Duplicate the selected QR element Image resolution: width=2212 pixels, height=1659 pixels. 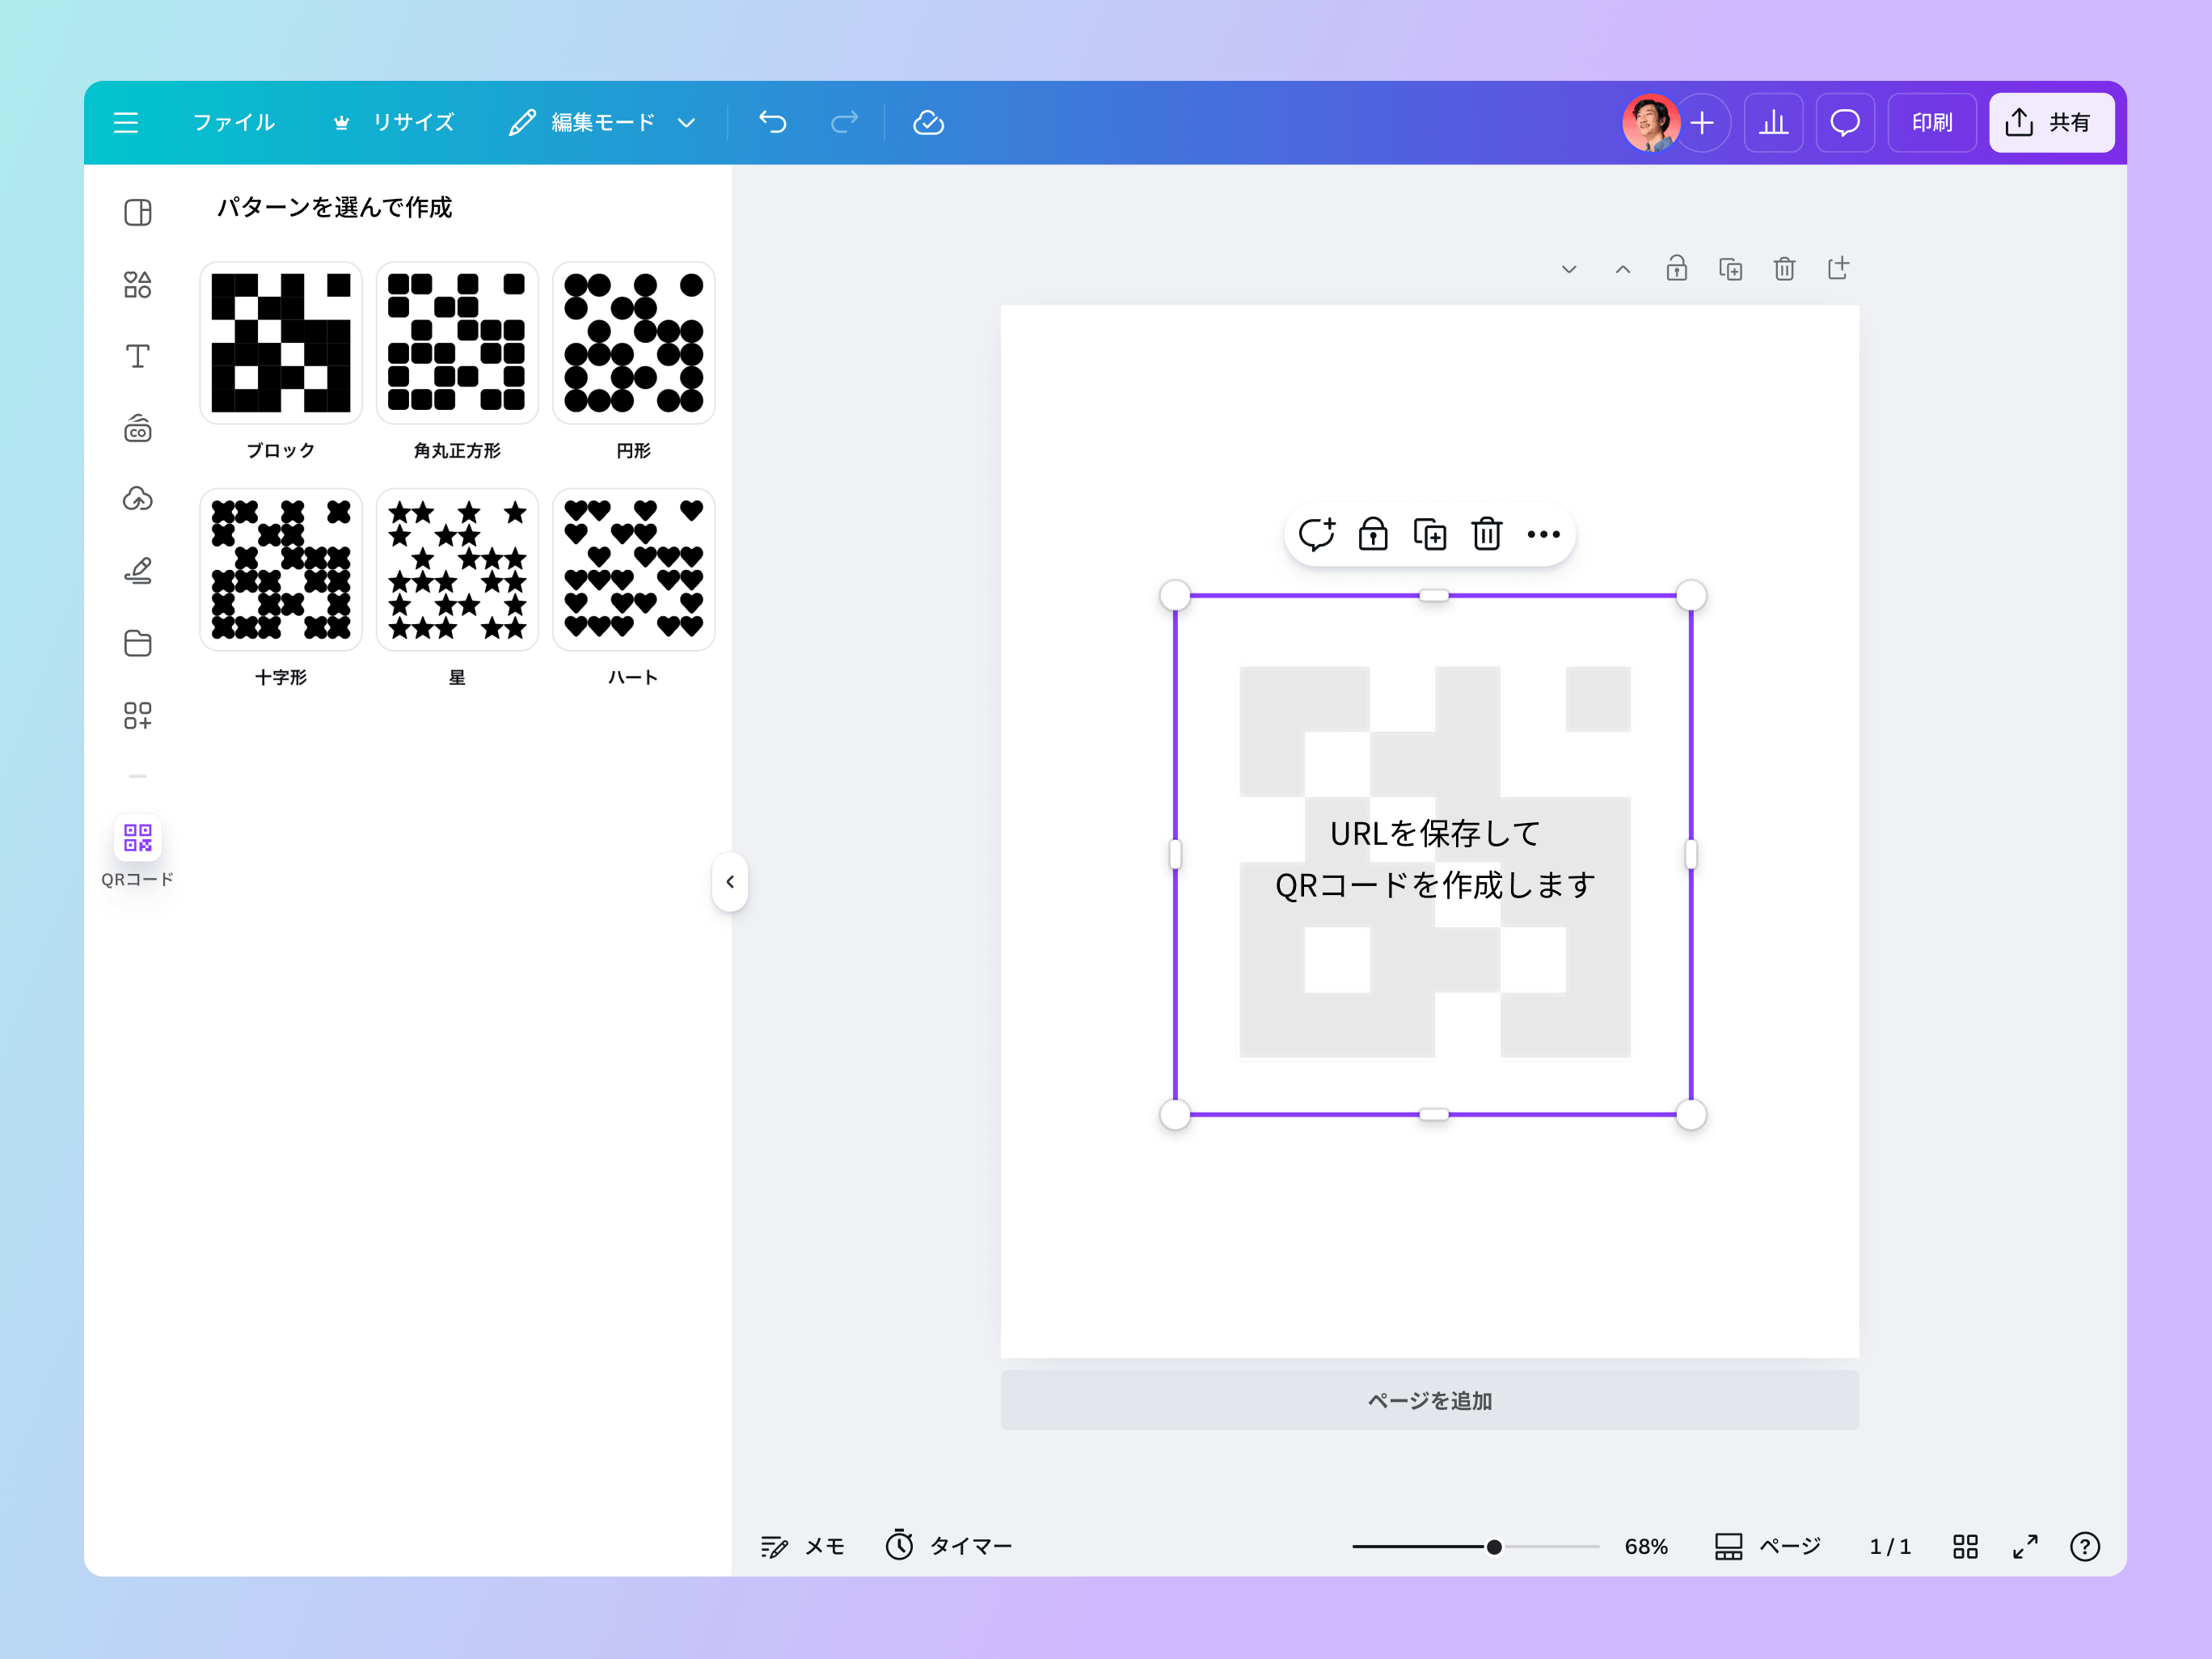[1430, 534]
